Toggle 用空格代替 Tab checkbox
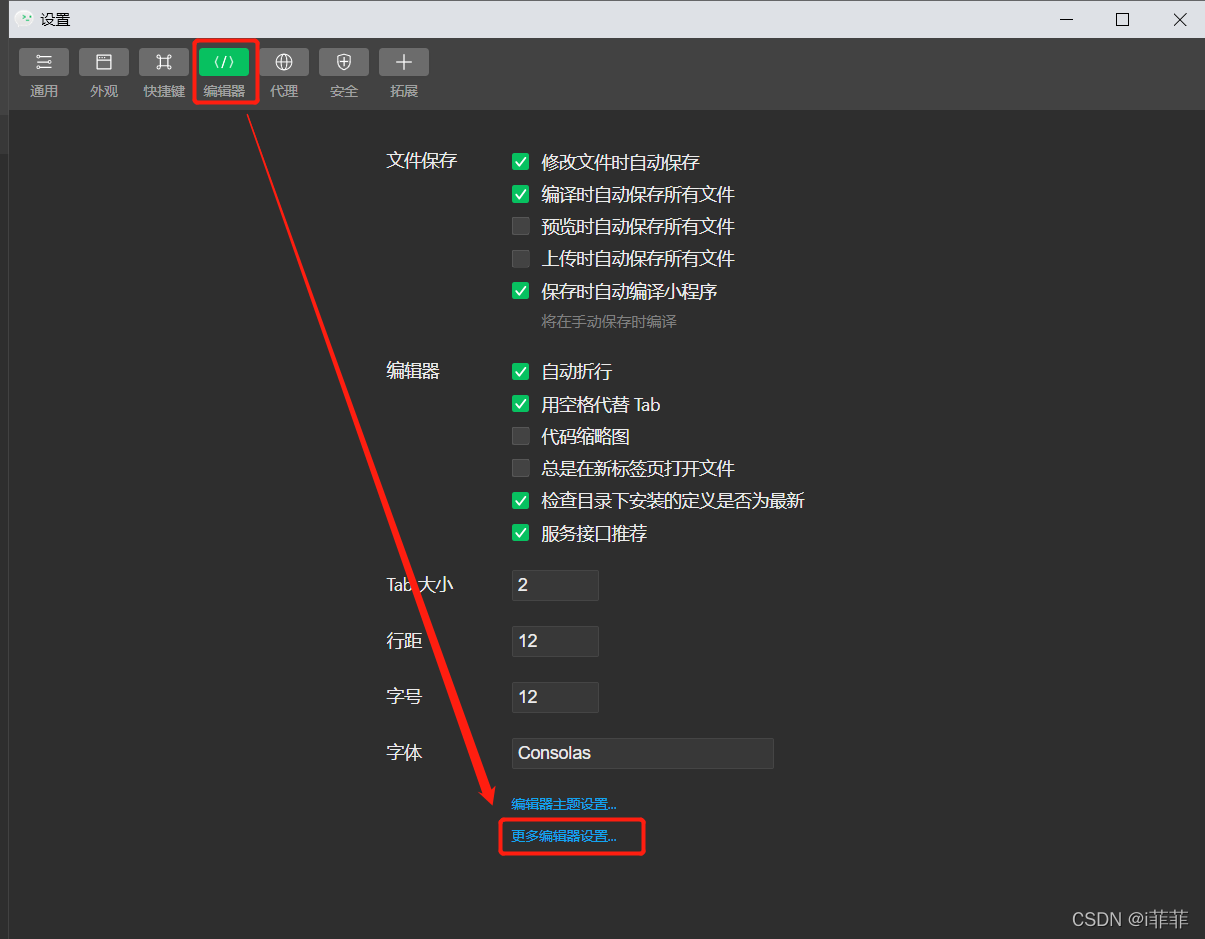 (520, 404)
